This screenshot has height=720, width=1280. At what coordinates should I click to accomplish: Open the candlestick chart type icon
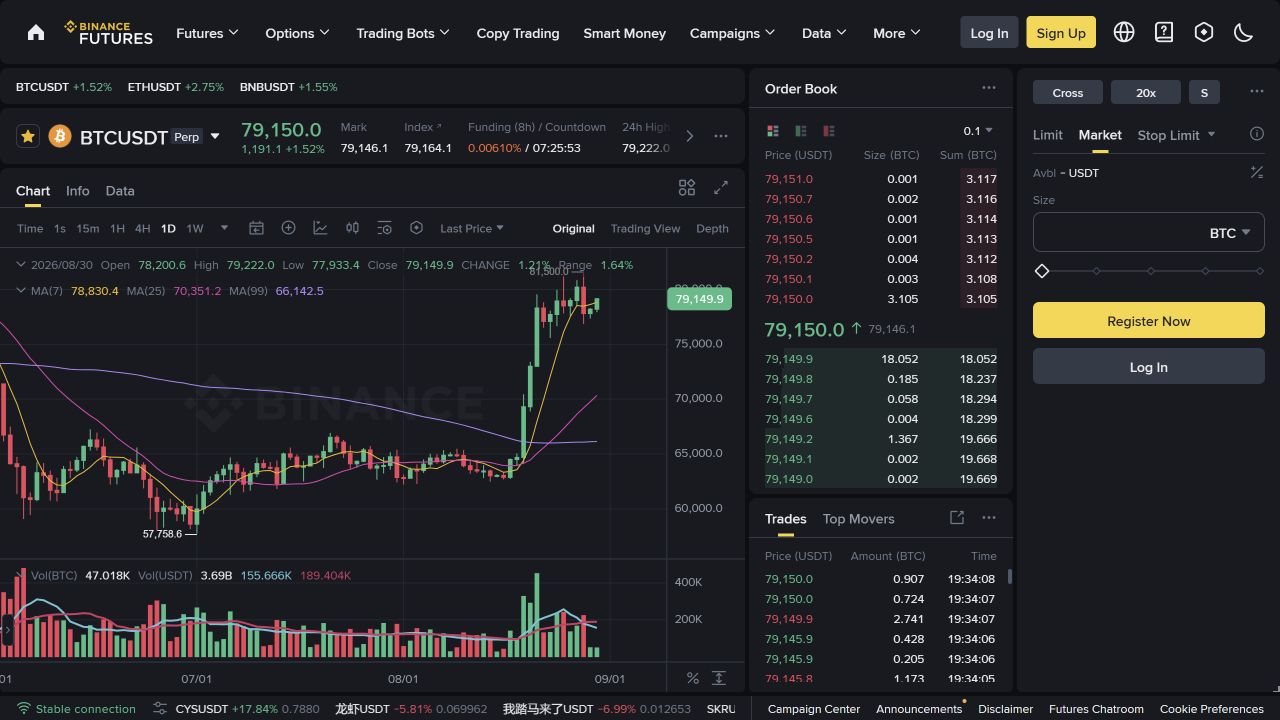pyautogui.click(x=352, y=228)
